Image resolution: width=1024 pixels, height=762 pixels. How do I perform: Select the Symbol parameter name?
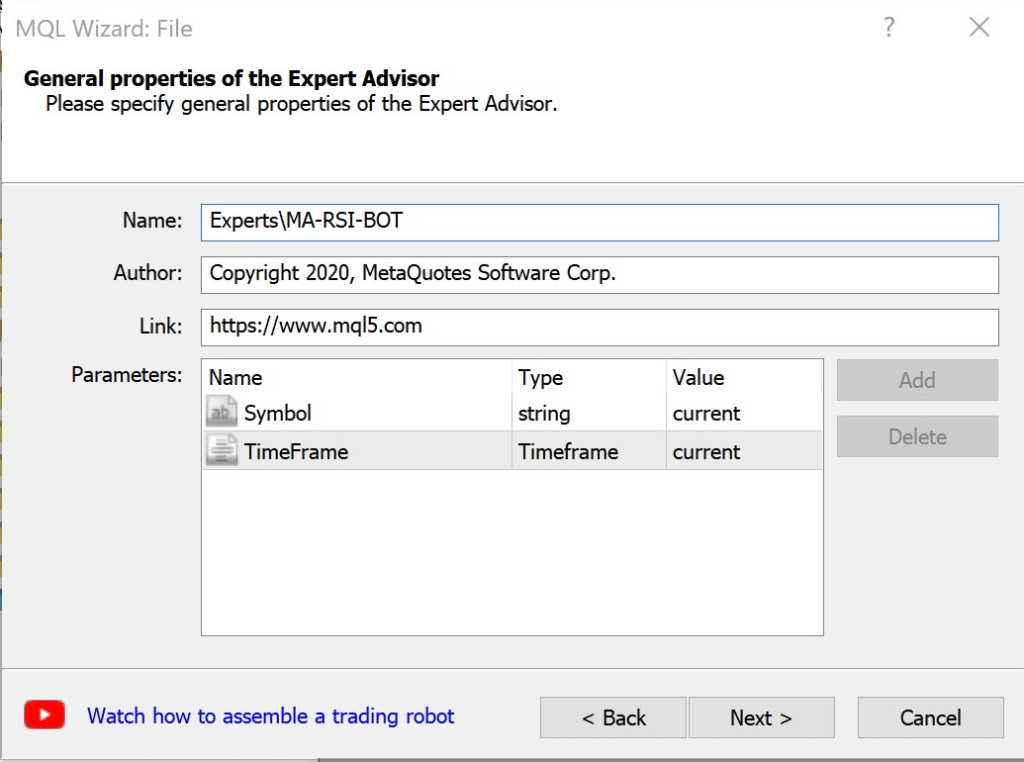pos(278,414)
